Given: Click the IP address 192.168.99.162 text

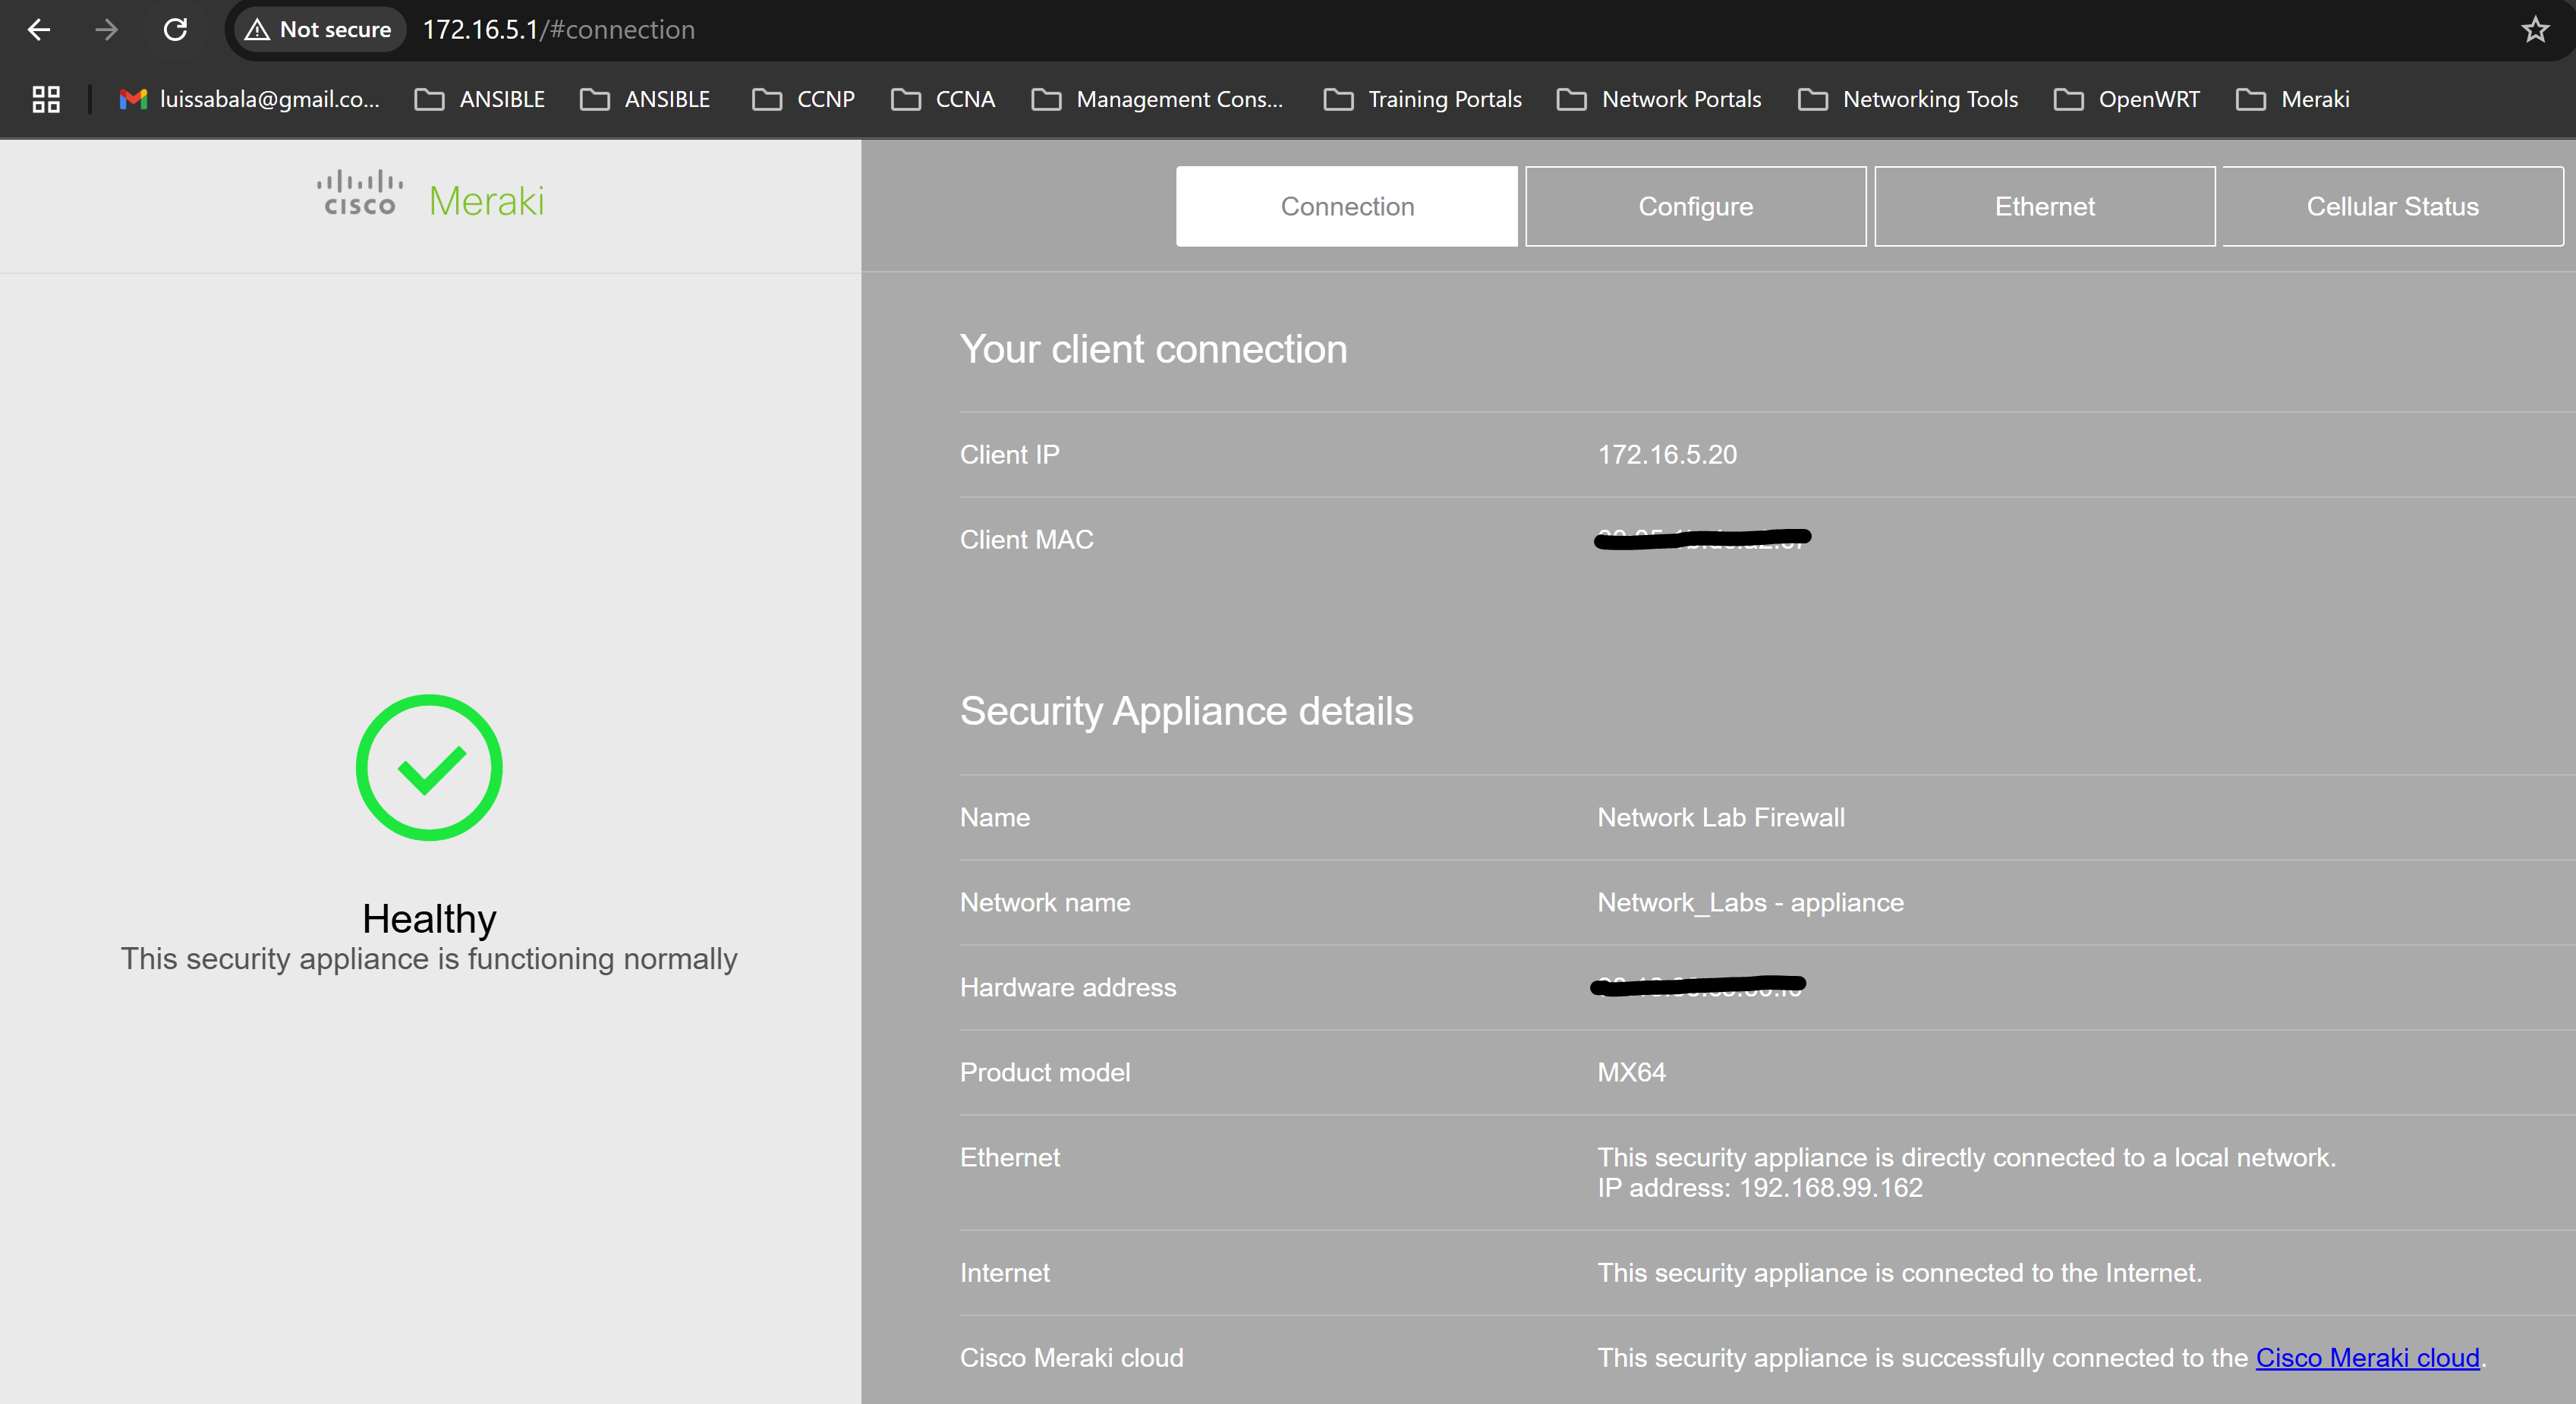Looking at the screenshot, I should [1760, 1188].
